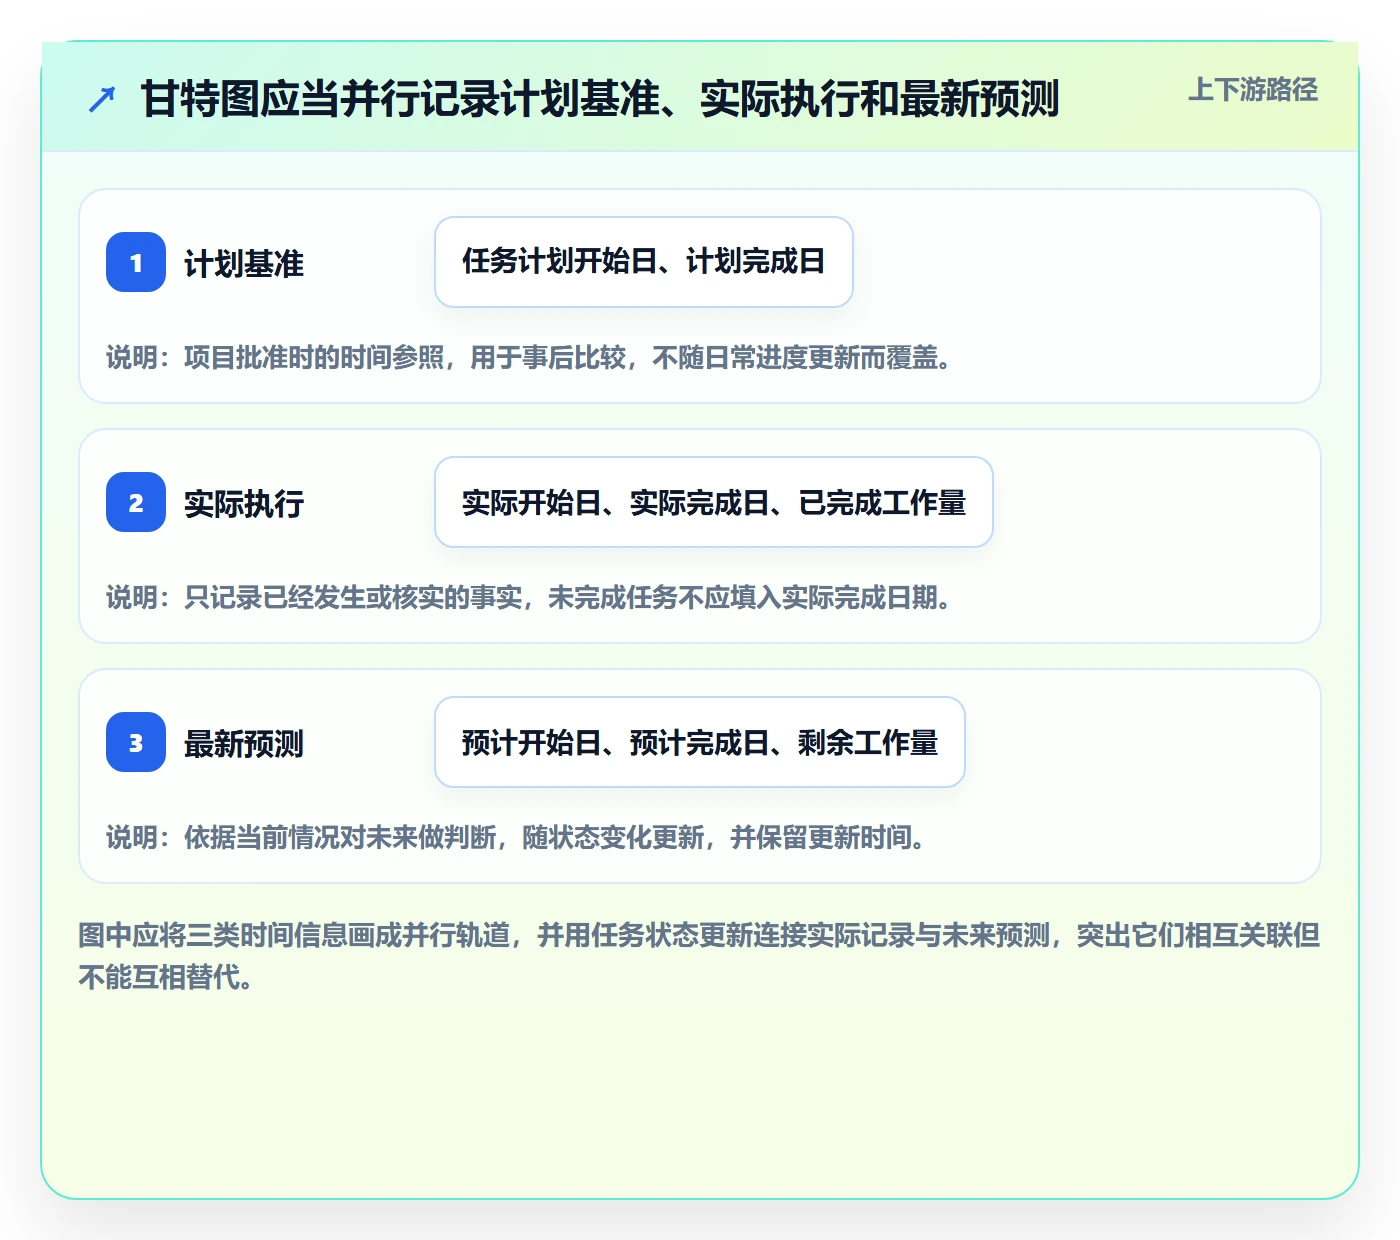Viewport: 1400px width, 1240px height.
Task: Click the number 2 badge for 实际执行
Action: click(136, 502)
